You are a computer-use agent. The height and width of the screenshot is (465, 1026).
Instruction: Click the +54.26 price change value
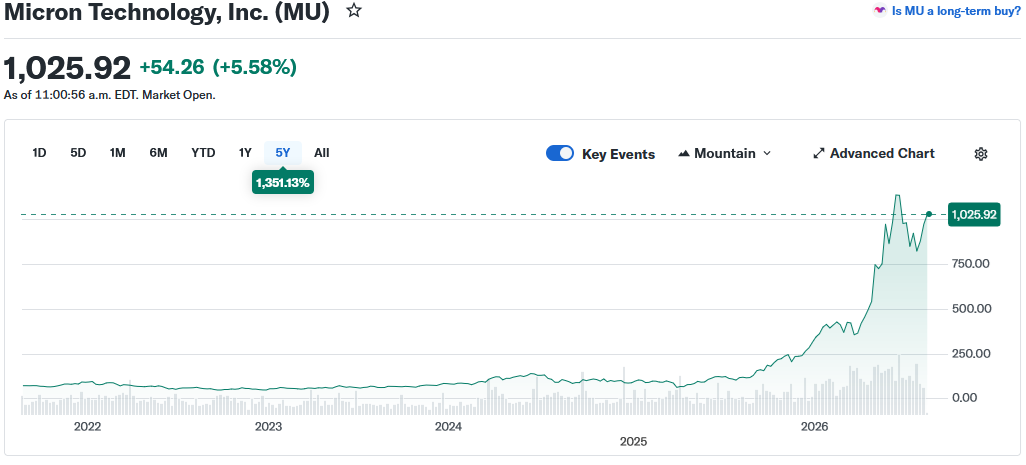(x=171, y=67)
